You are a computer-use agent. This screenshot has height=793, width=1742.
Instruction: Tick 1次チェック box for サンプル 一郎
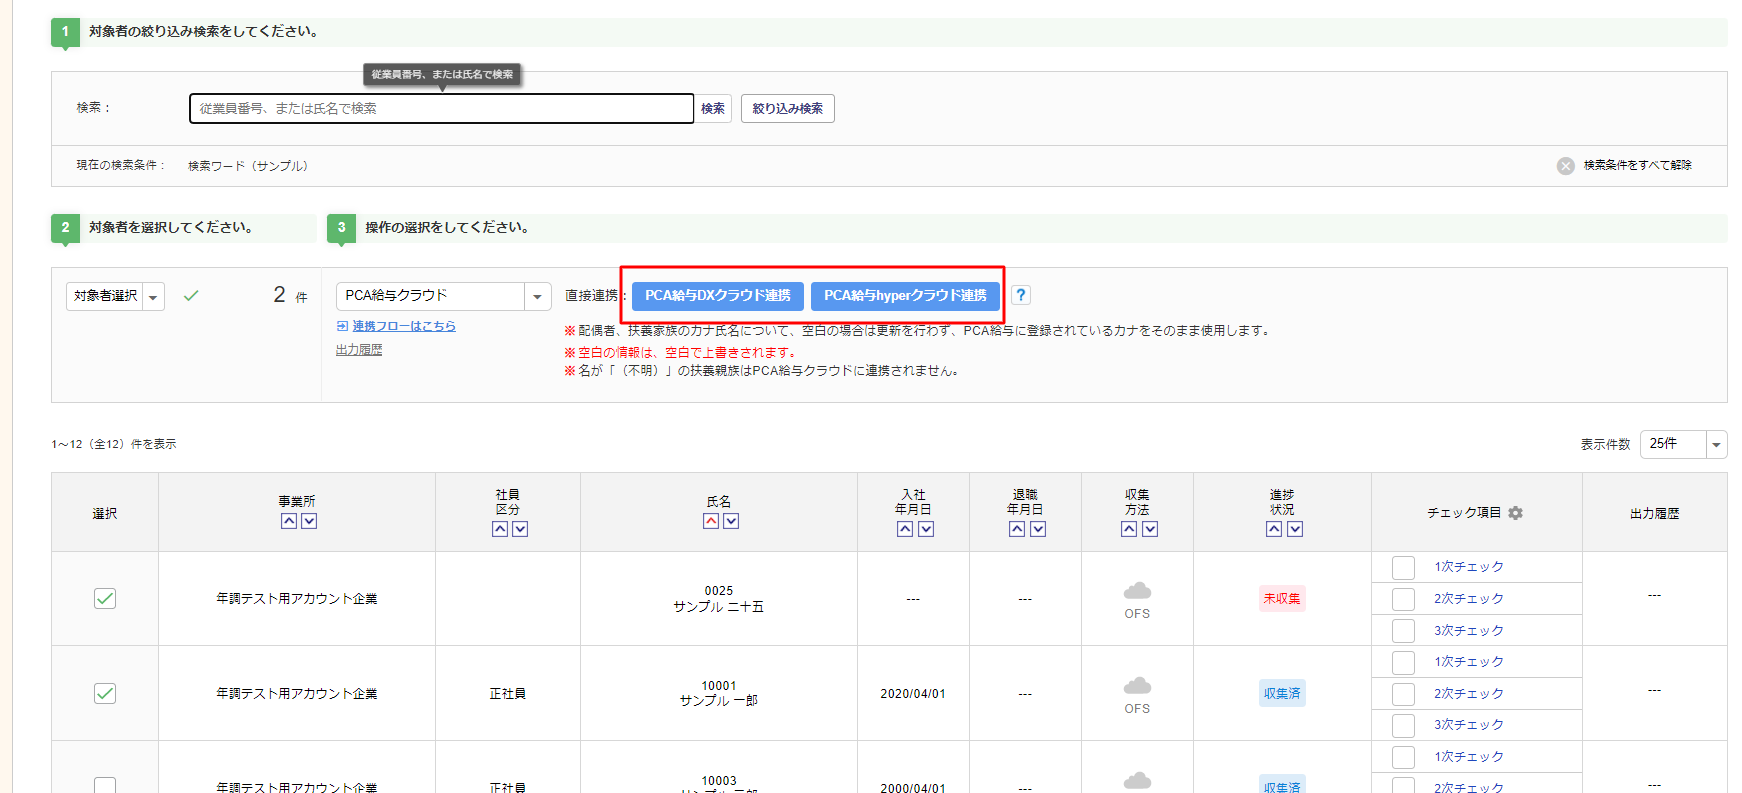pos(1404,662)
